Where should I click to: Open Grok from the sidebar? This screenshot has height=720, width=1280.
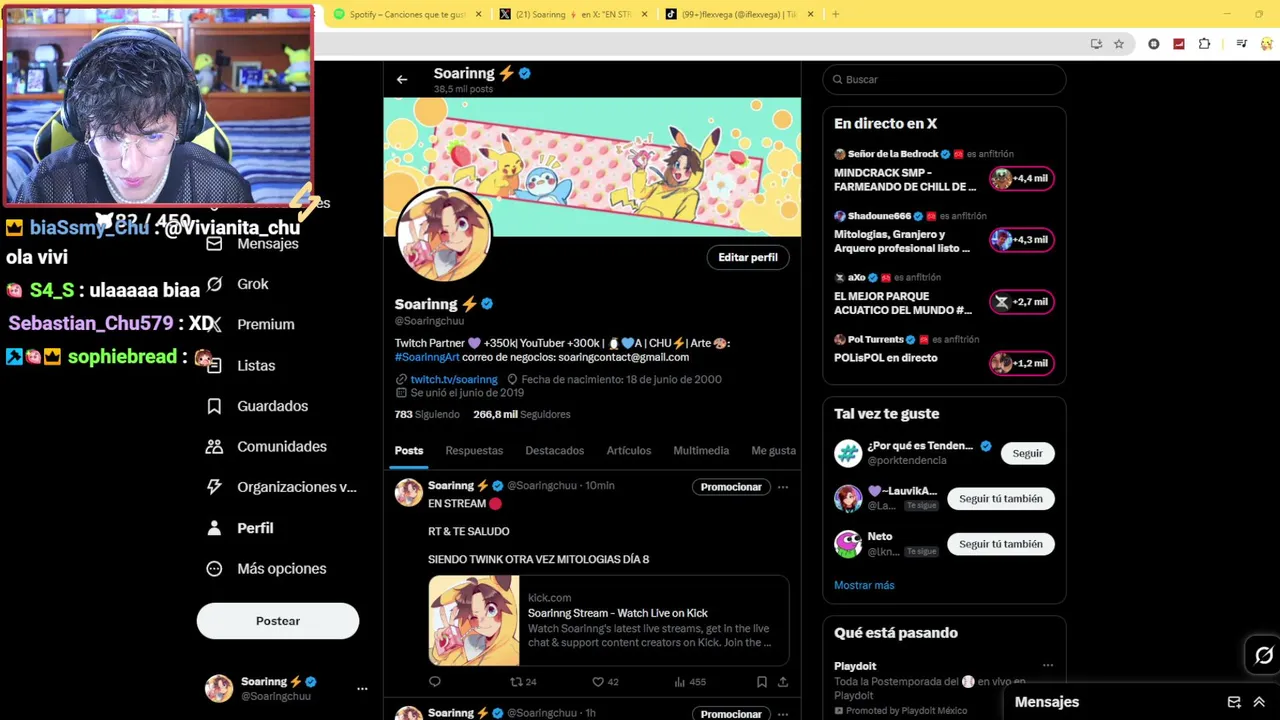point(238,284)
